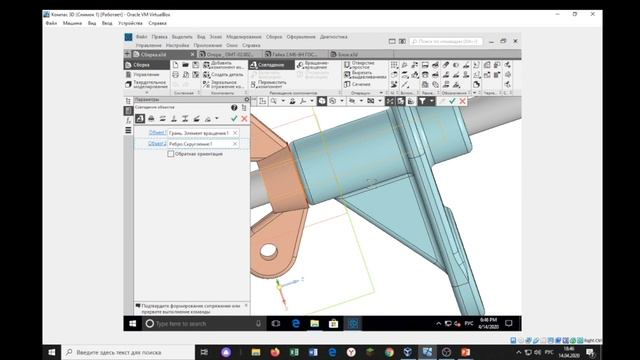This screenshot has height=360, width=640.
Task: Choose the first mate-type icon in Parameters panel
Action: pyautogui.click(x=140, y=118)
